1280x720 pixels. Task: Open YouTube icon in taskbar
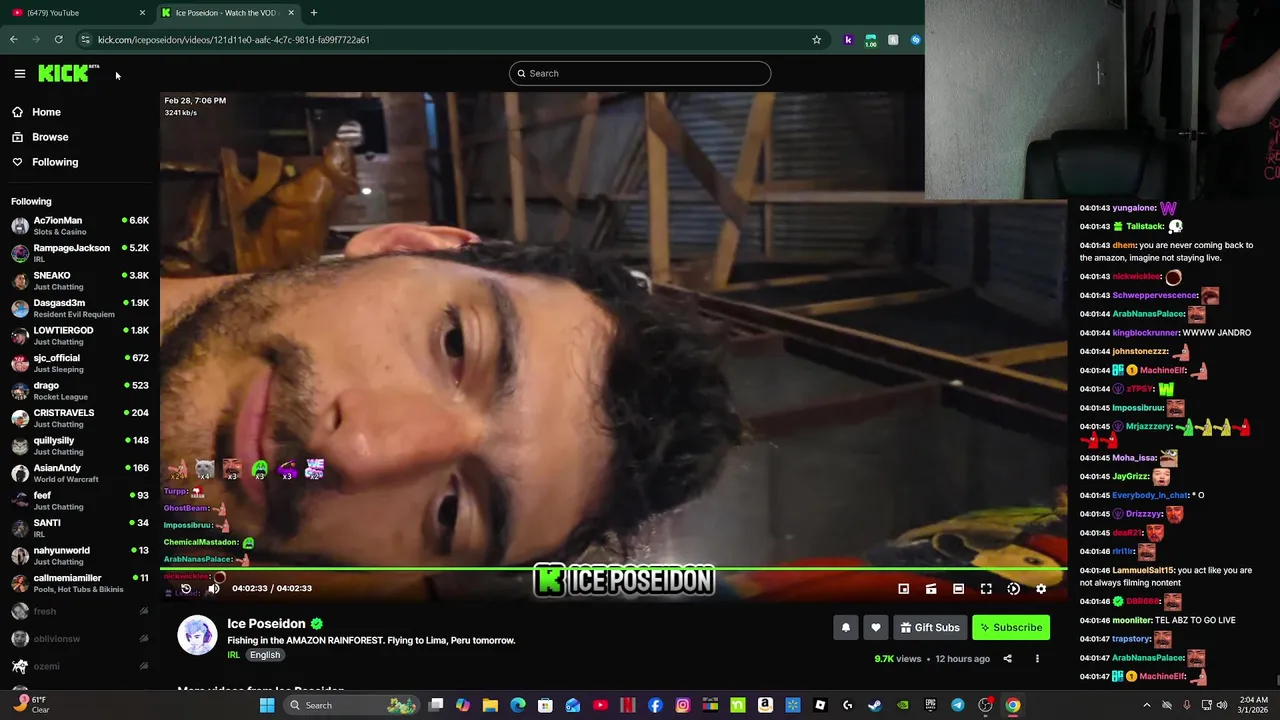pyautogui.click(x=600, y=705)
